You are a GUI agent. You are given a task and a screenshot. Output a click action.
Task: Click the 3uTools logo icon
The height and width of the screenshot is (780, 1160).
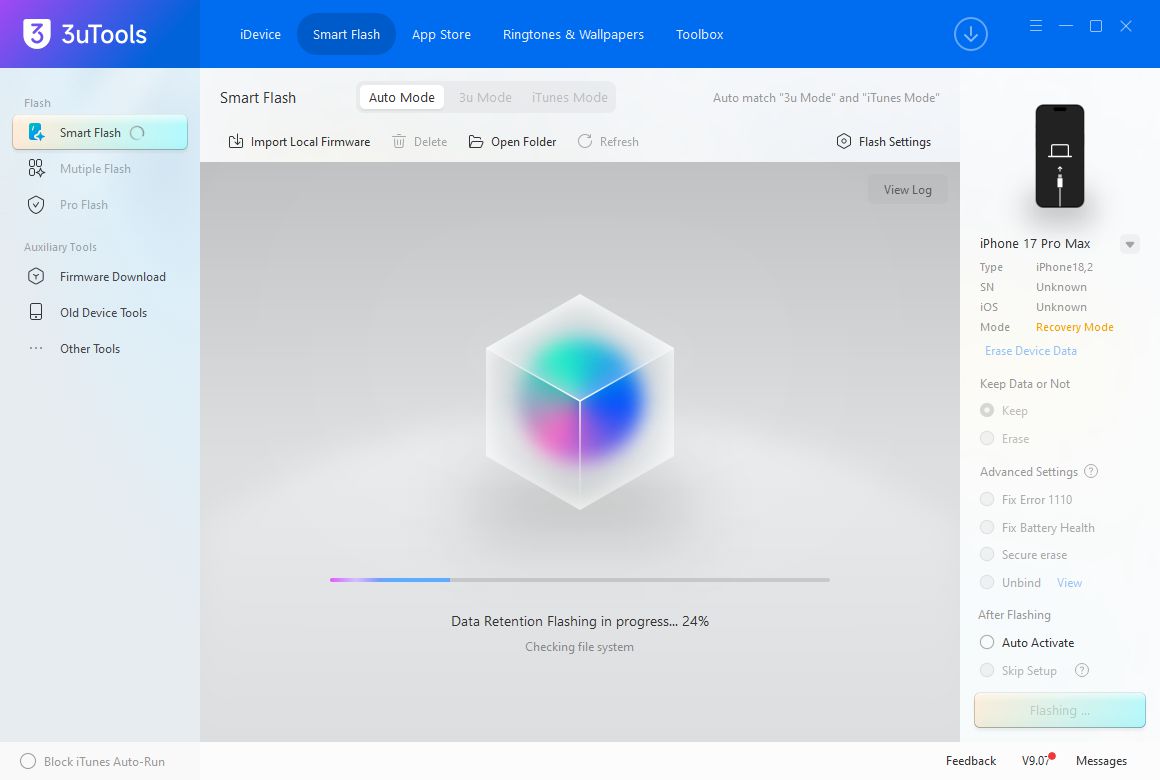[36, 33]
